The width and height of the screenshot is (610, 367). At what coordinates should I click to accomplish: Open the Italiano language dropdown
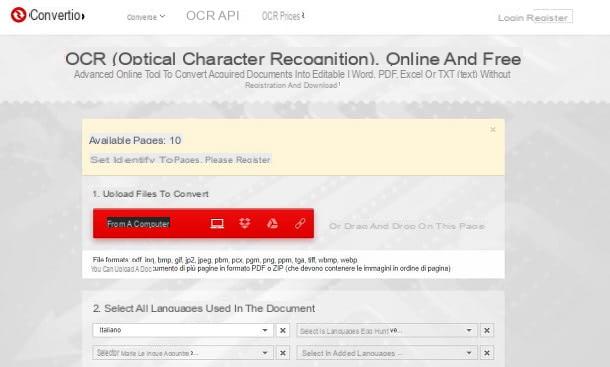183,330
